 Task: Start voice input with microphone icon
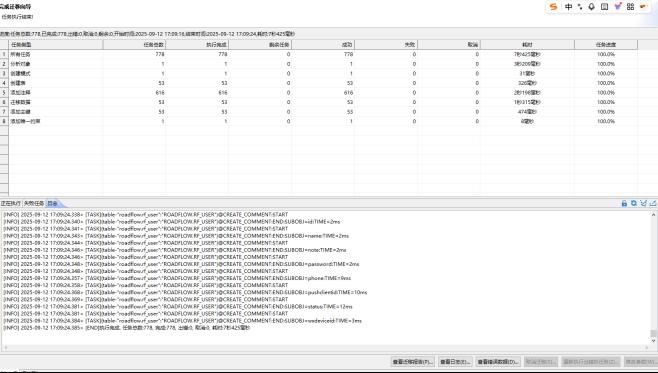(592, 7)
